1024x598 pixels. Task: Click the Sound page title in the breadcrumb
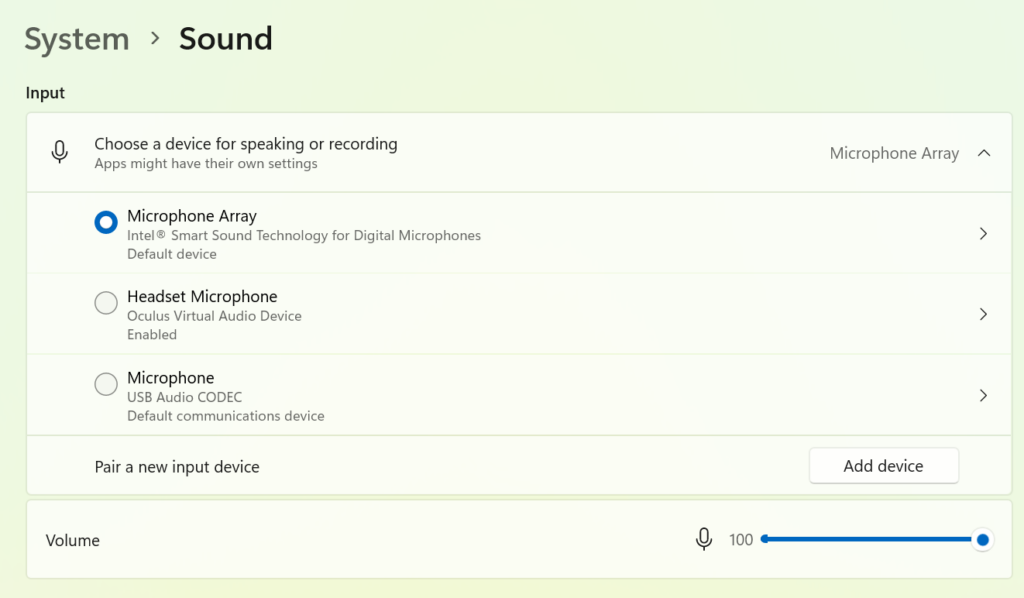coord(226,39)
